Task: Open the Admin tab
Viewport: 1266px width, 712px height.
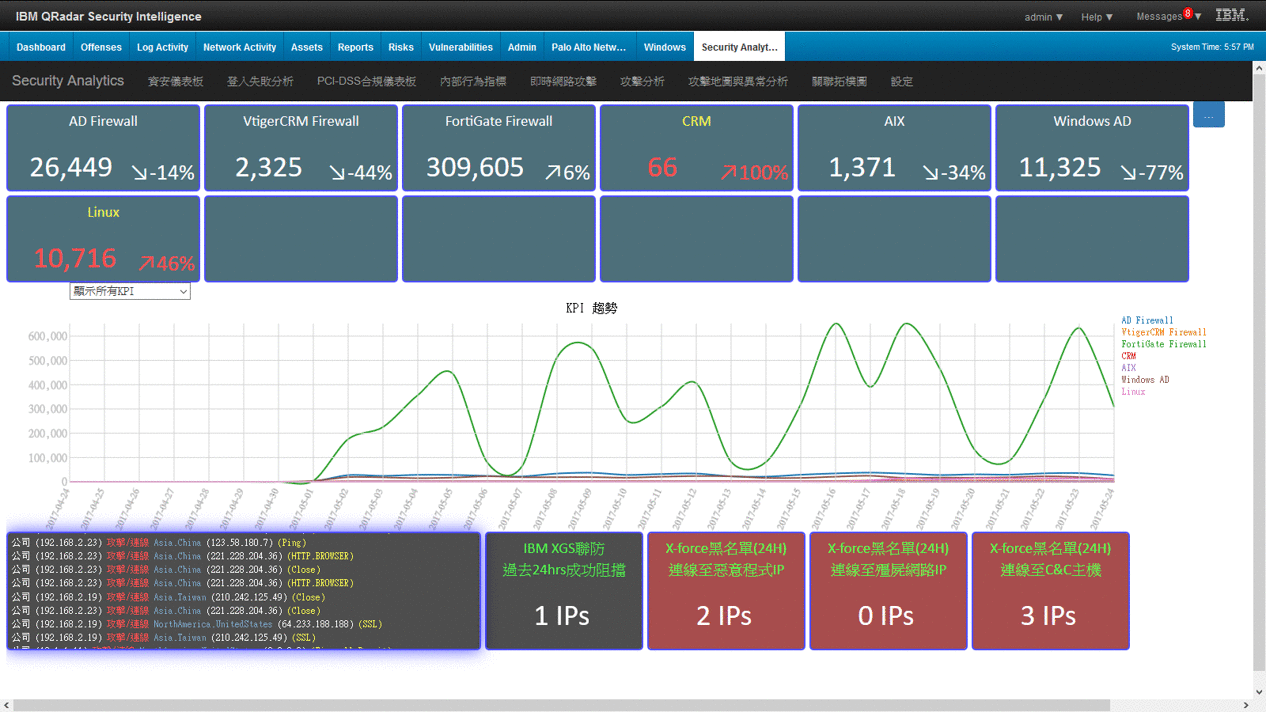Action: pyautogui.click(x=522, y=47)
